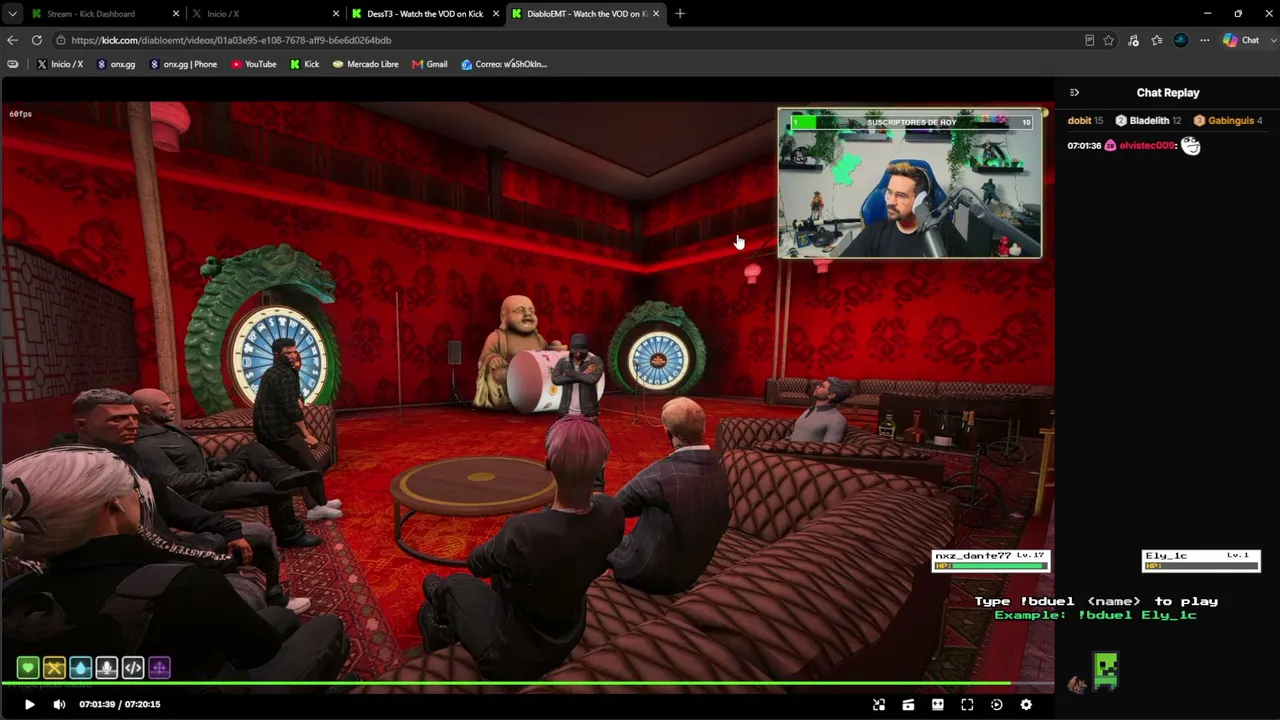1280x720 pixels.
Task: Open the favorites list in the toolbar
Action: click(1157, 40)
